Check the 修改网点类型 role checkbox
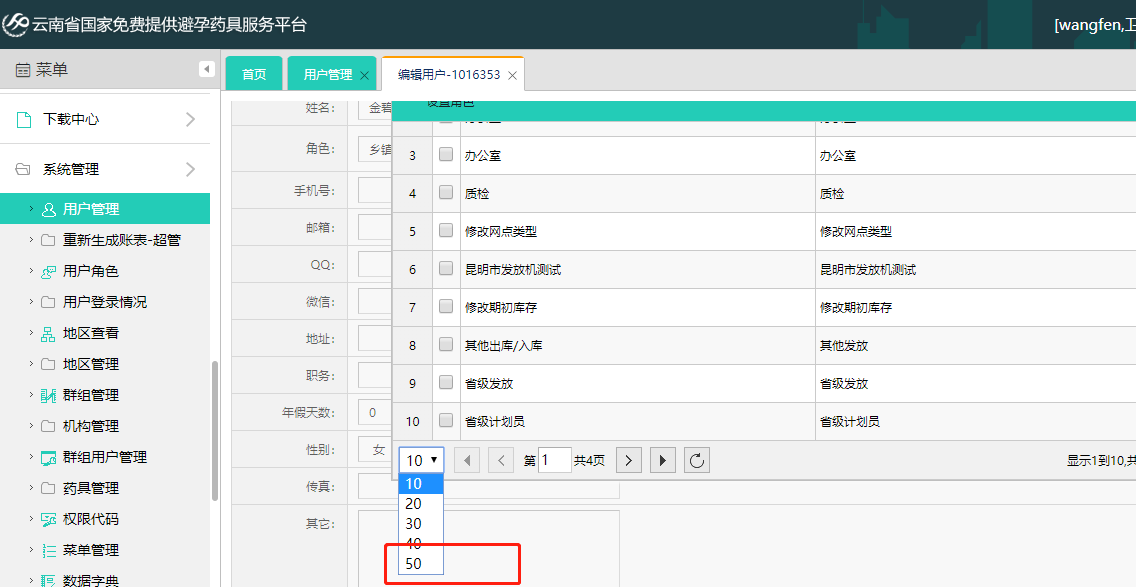Viewport: 1136px width, 587px height. (x=446, y=230)
